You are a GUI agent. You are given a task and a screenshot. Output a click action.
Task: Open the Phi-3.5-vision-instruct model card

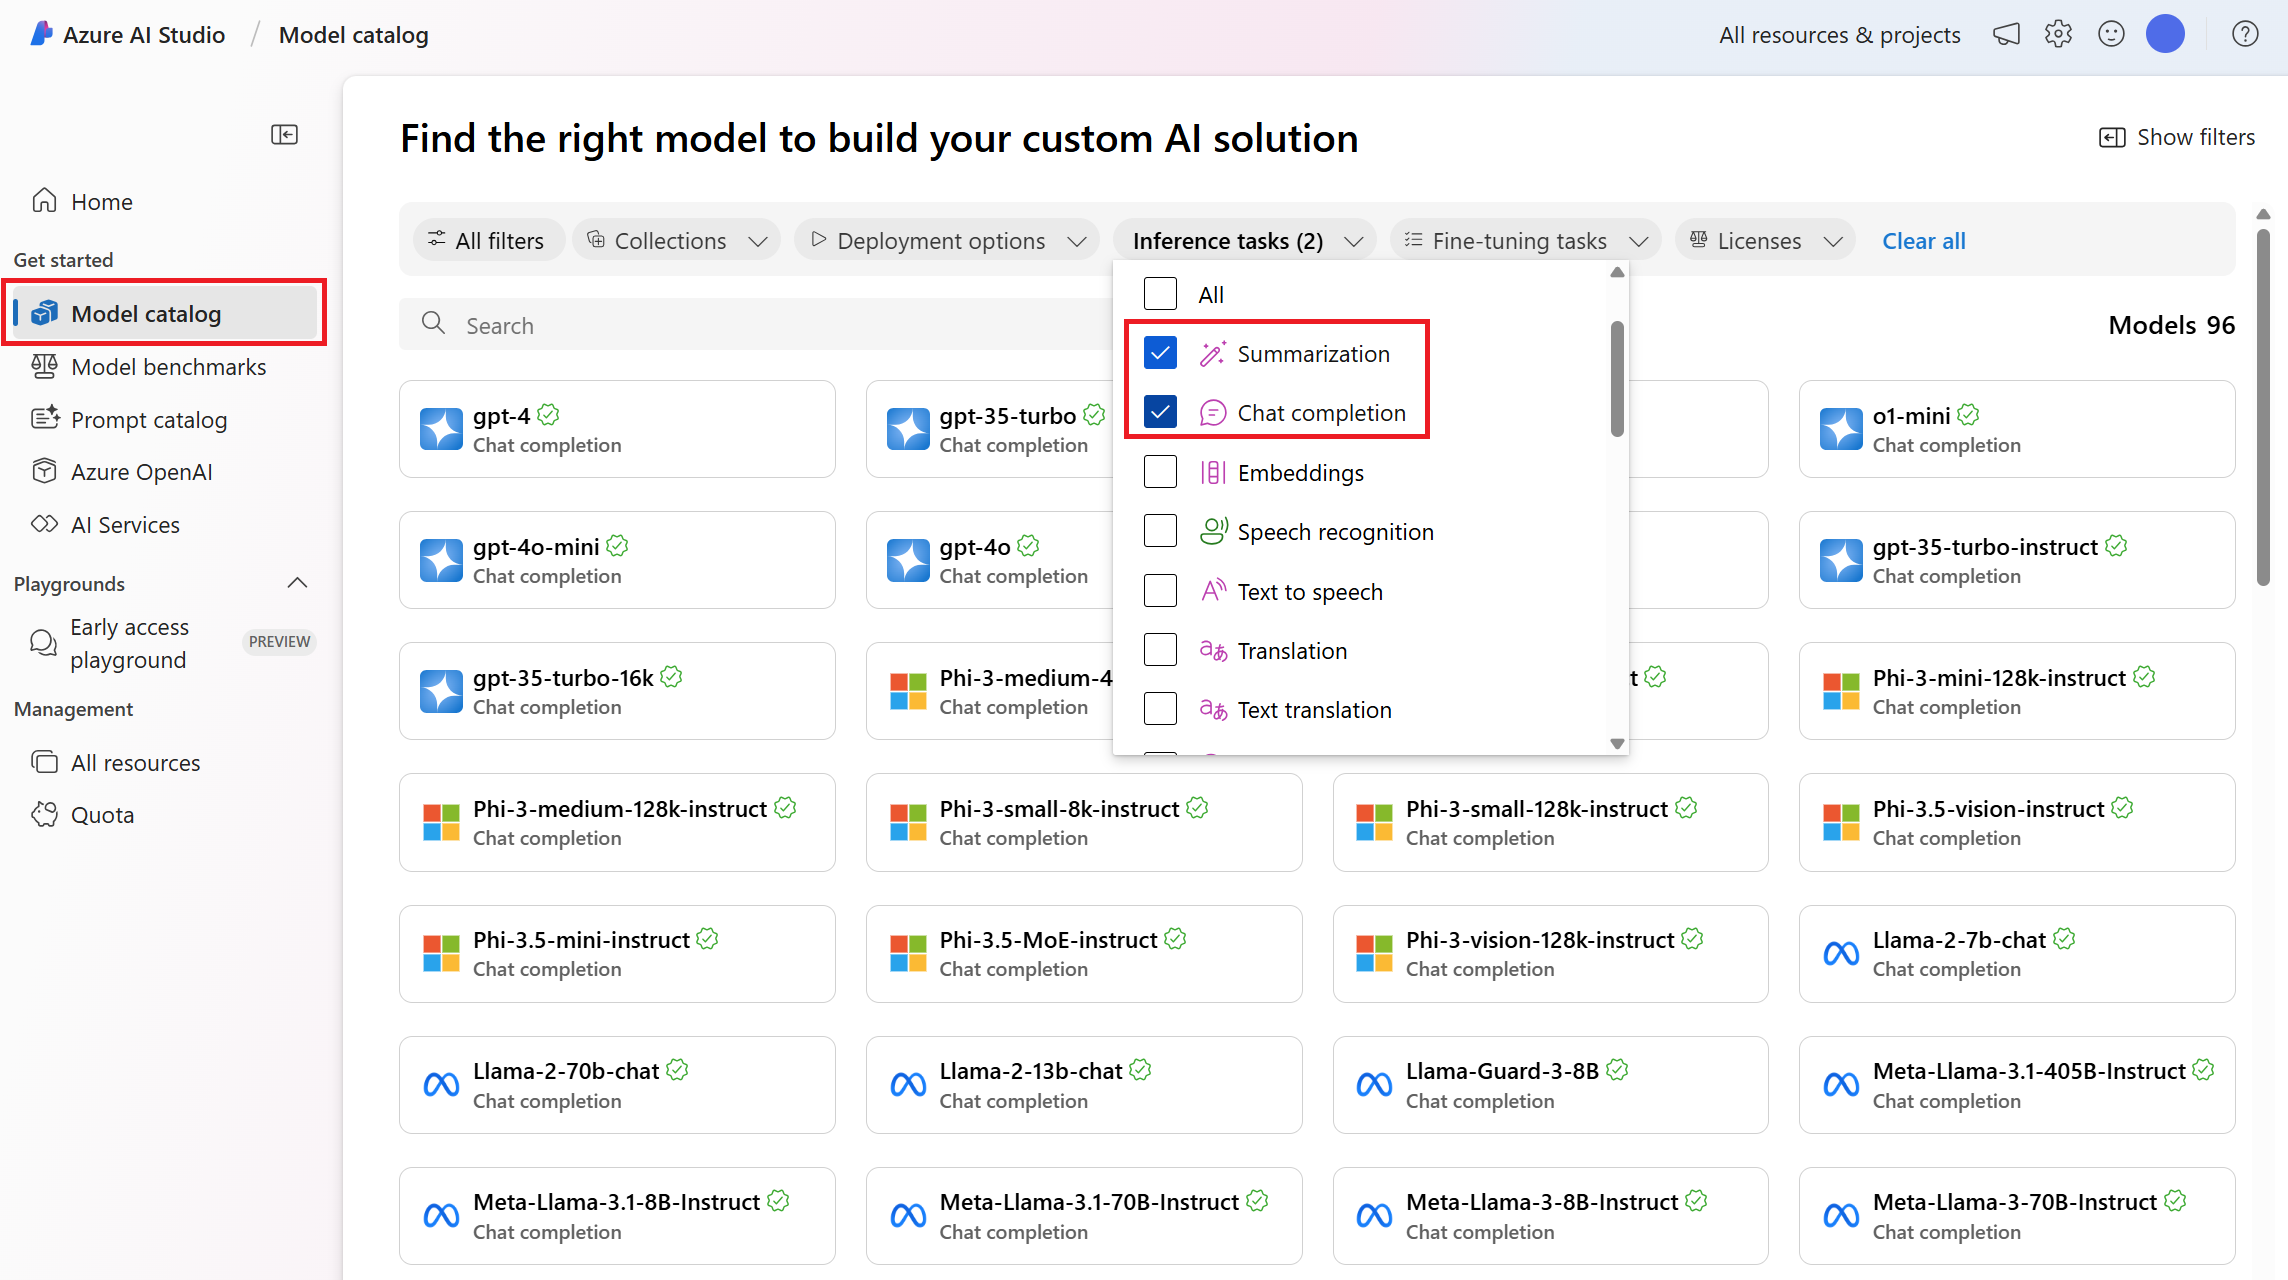tap(2016, 822)
